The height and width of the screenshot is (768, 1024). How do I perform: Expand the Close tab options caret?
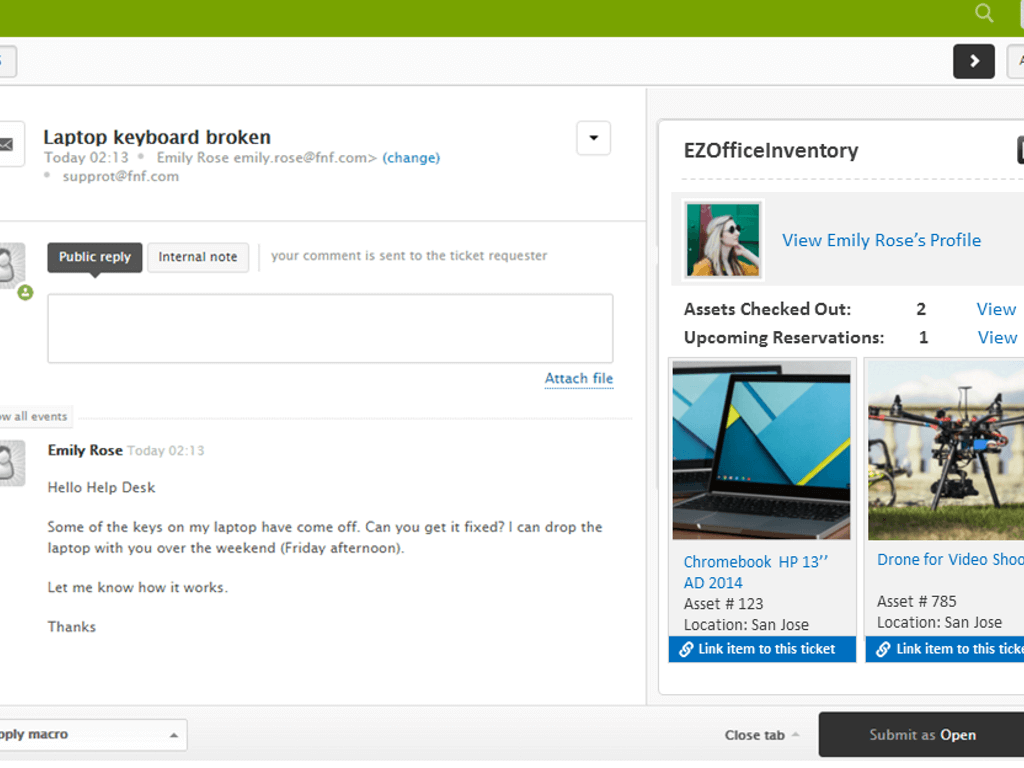[794, 734]
